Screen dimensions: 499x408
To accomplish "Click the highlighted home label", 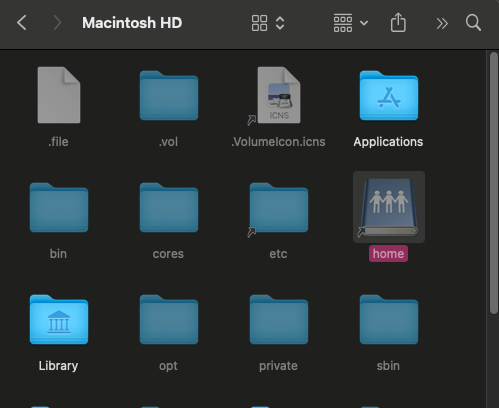I will click(388, 254).
